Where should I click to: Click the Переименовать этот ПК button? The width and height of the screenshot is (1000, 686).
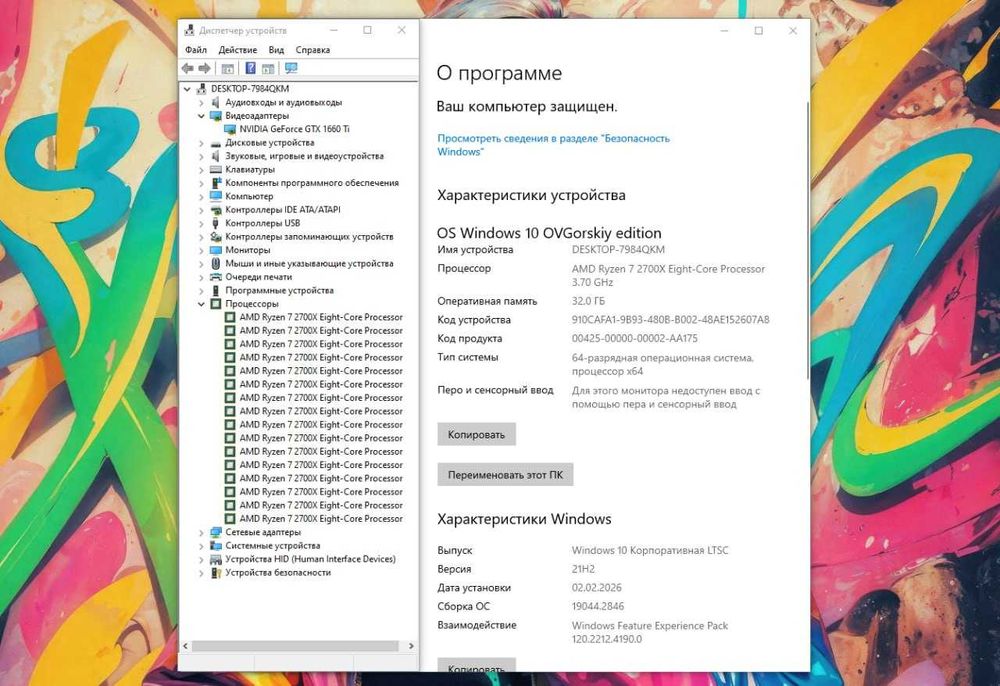(505, 474)
